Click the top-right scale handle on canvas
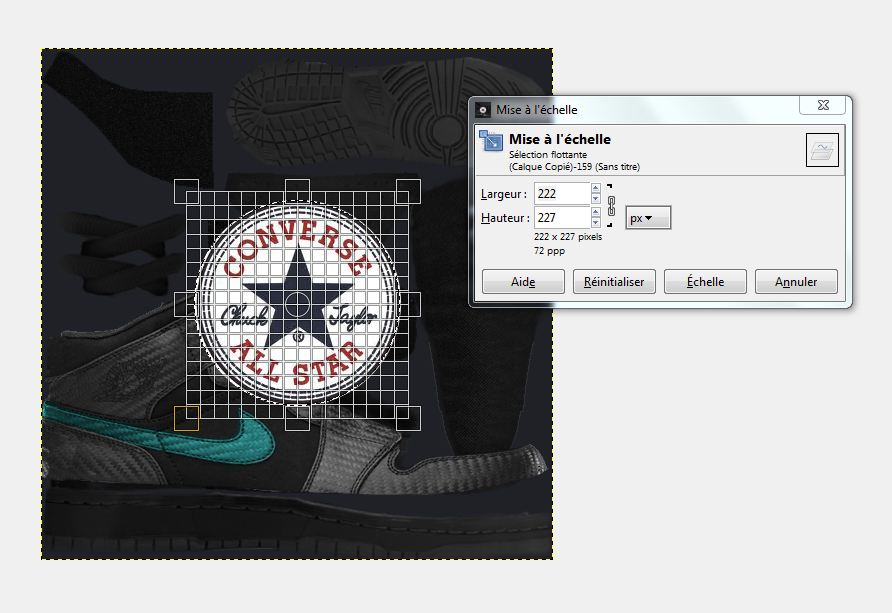Screen dimensions: 892x613 pos(408,192)
